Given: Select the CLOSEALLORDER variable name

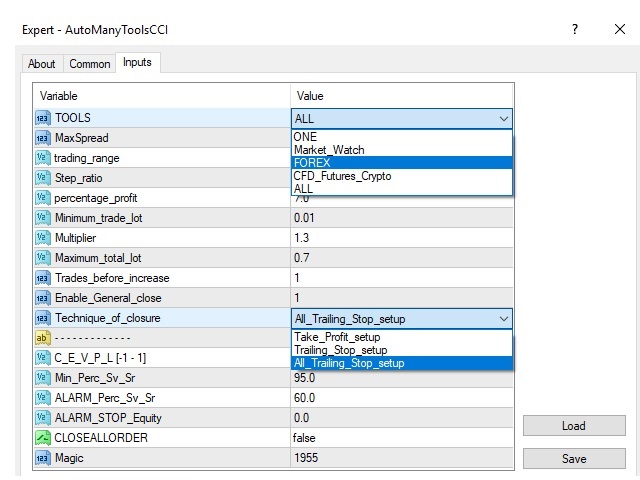Looking at the screenshot, I should pos(101,438).
